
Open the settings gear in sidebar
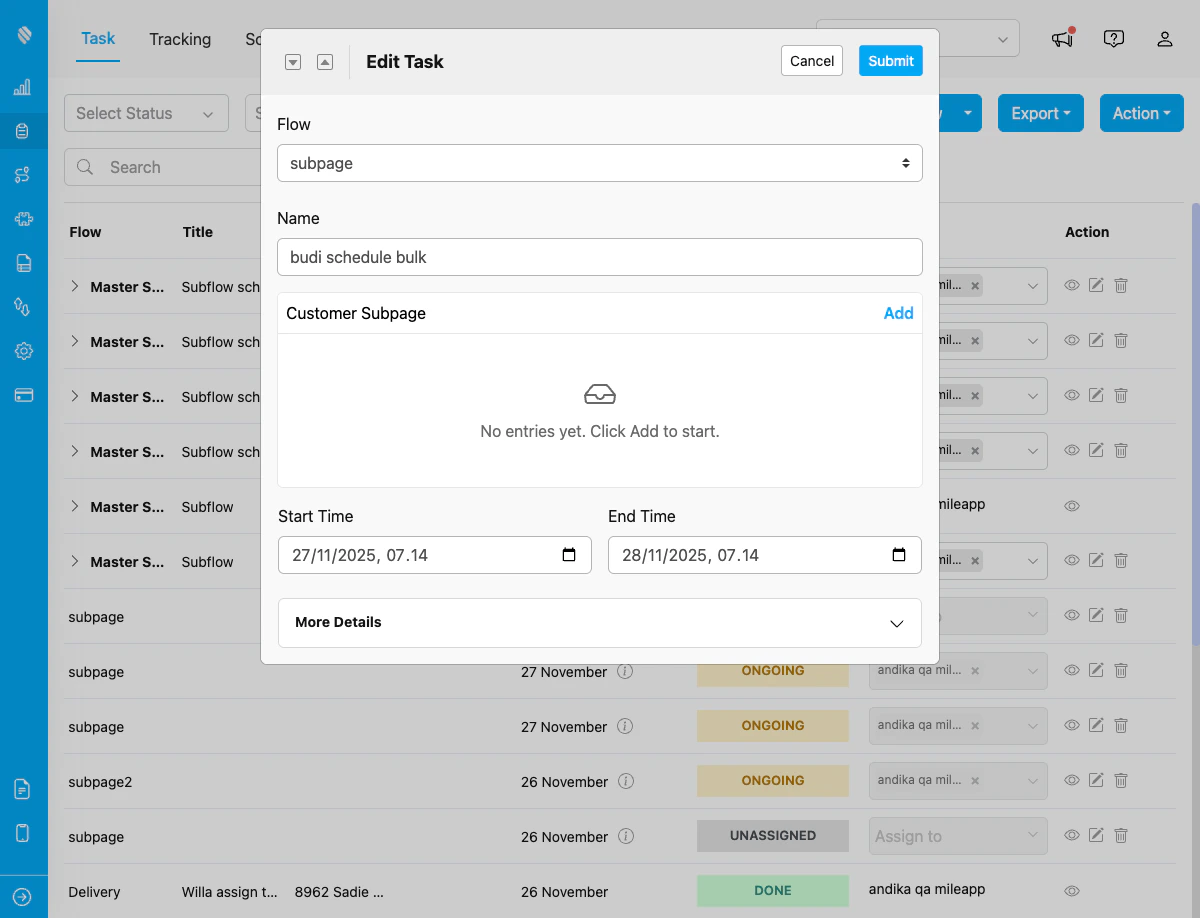click(x=23, y=351)
